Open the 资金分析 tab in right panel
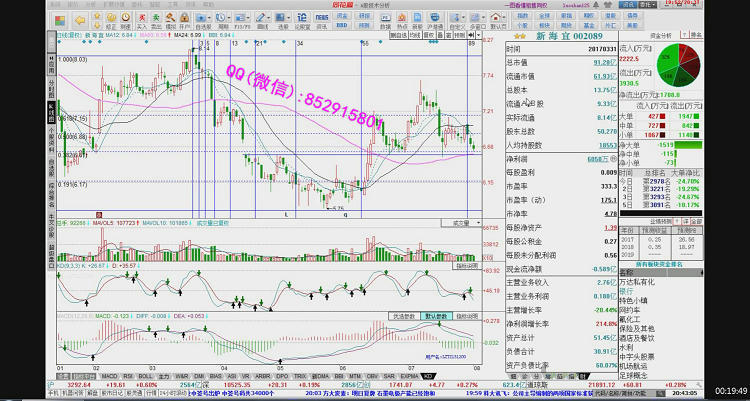This screenshot has width=750, height=401. click(x=664, y=33)
